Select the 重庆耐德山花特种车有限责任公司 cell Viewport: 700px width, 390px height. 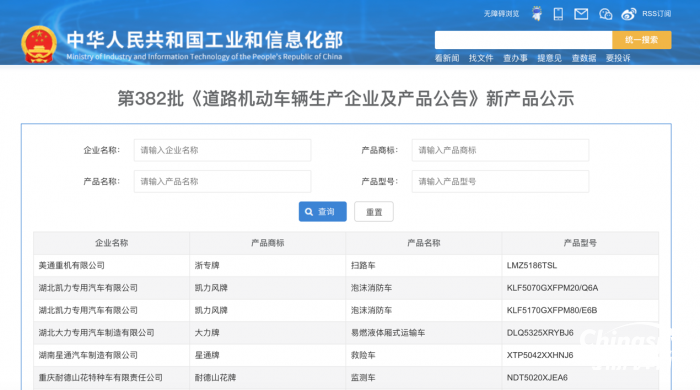click(x=112, y=378)
